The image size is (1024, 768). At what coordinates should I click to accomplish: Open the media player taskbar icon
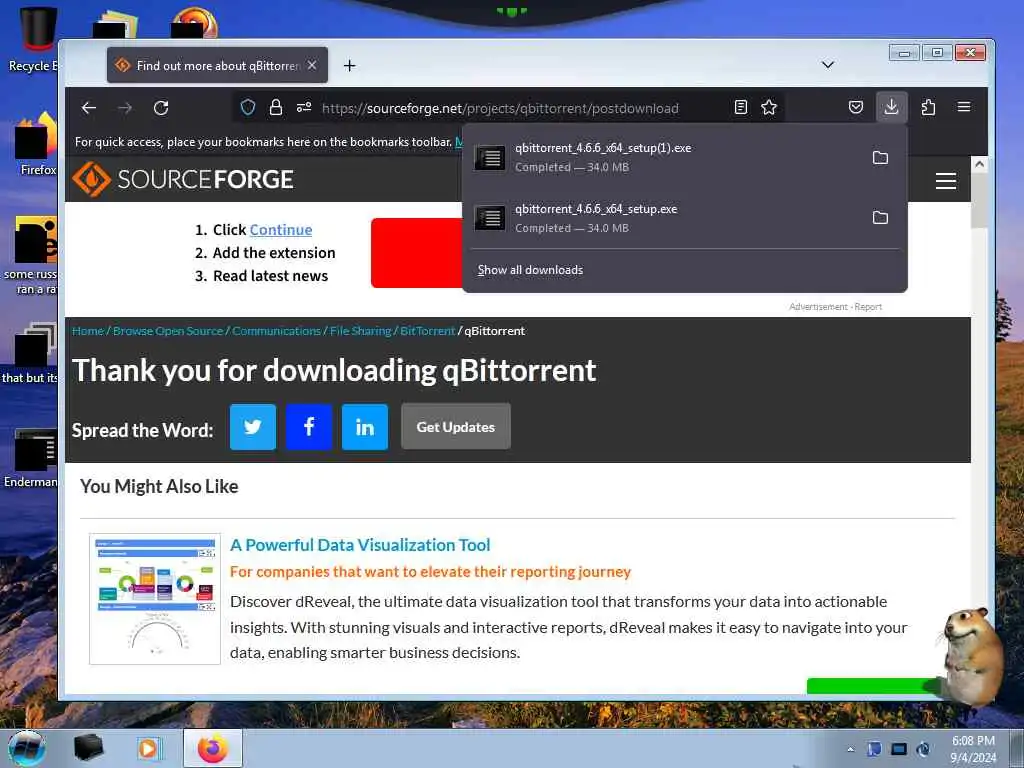click(x=149, y=748)
